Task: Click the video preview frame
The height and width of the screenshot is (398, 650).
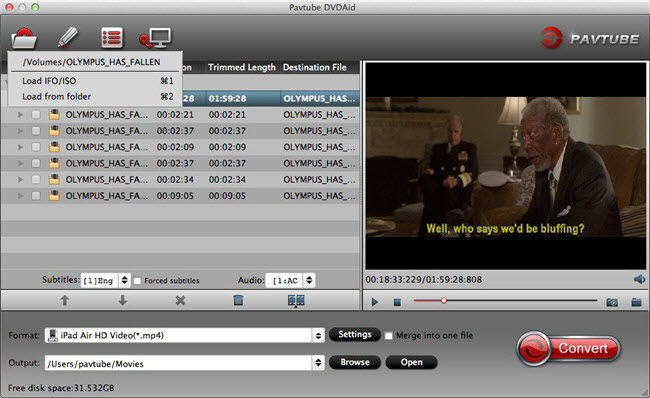Action: pyautogui.click(x=505, y=166)
